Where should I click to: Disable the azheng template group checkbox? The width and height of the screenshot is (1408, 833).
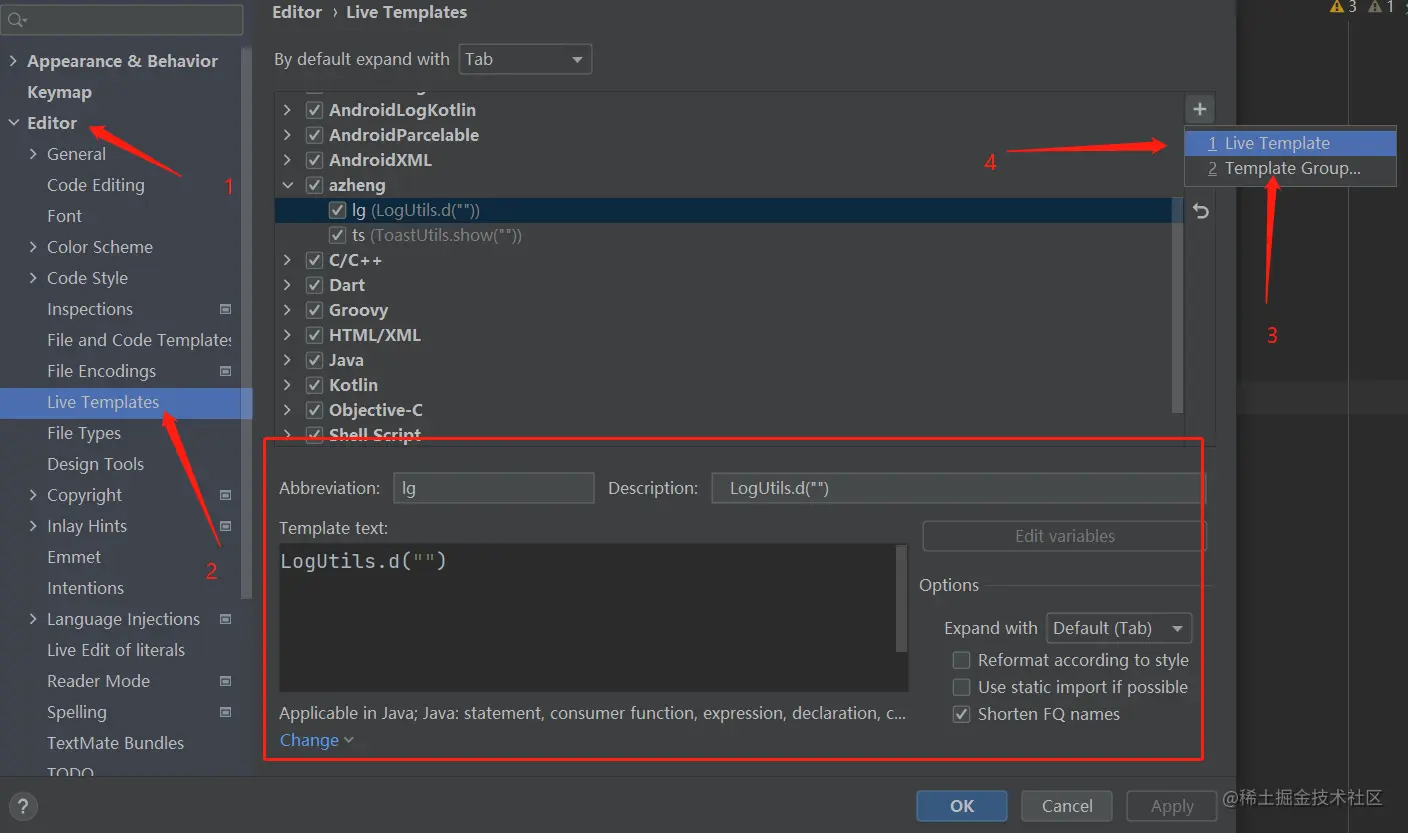(314, 185)
